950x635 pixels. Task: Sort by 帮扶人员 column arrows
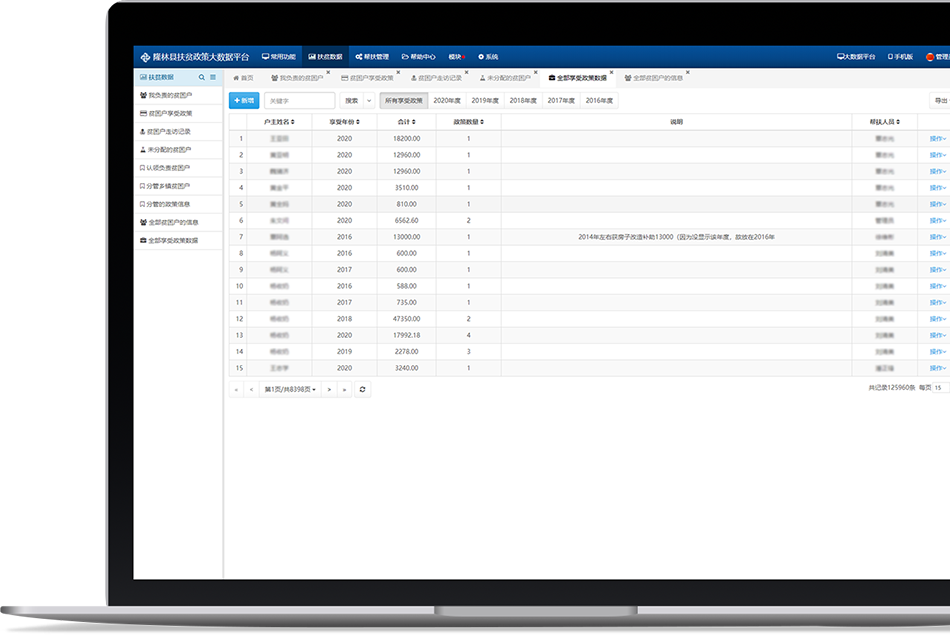898,122
